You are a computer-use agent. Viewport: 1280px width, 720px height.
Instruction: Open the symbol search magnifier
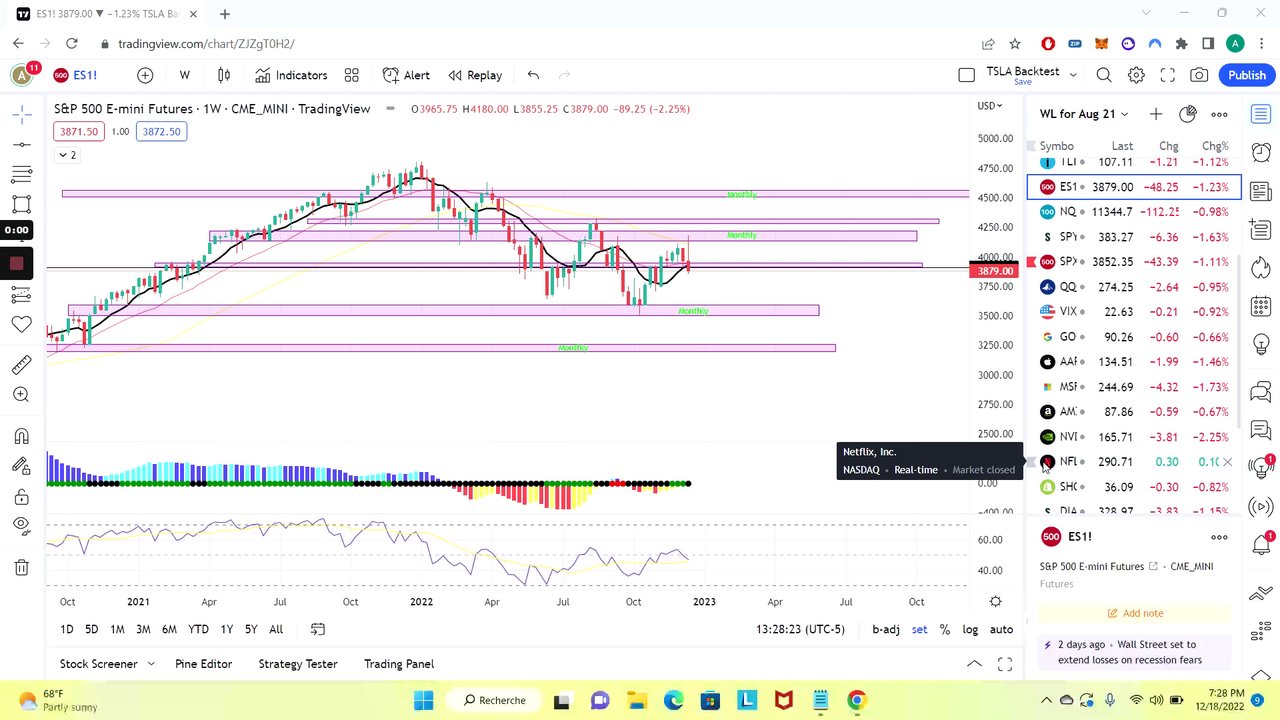(x=1104, y=75)
